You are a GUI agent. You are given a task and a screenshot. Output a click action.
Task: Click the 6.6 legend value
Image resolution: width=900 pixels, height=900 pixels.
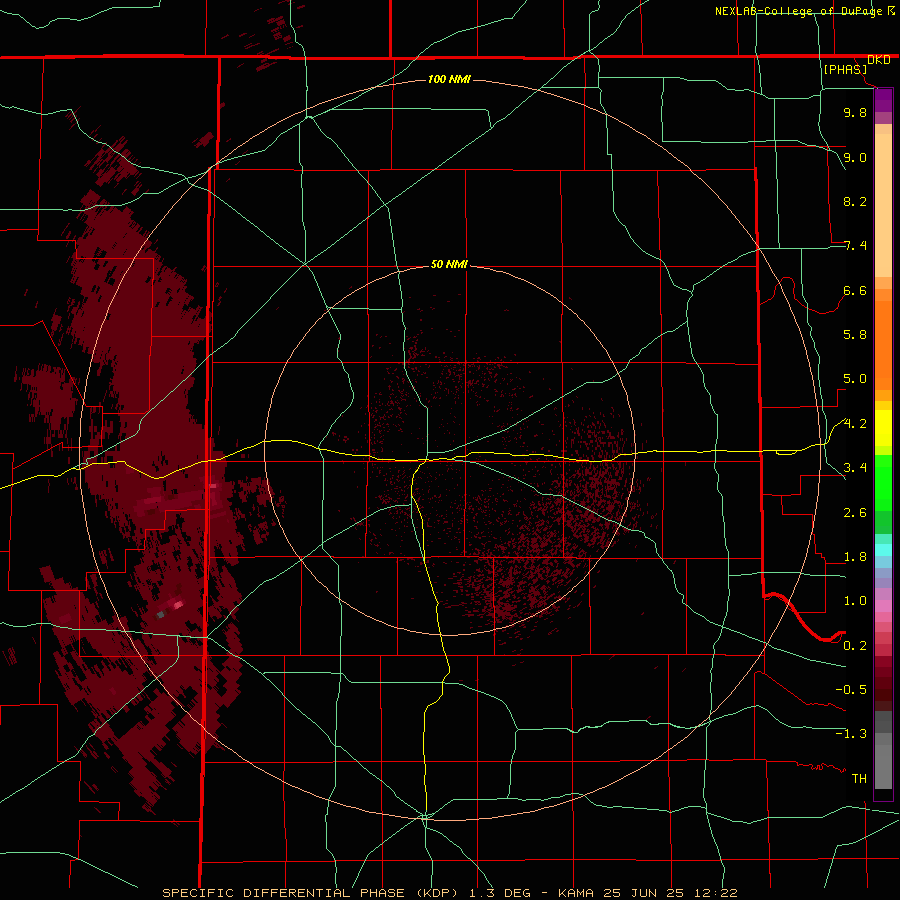tap(855, 290)
